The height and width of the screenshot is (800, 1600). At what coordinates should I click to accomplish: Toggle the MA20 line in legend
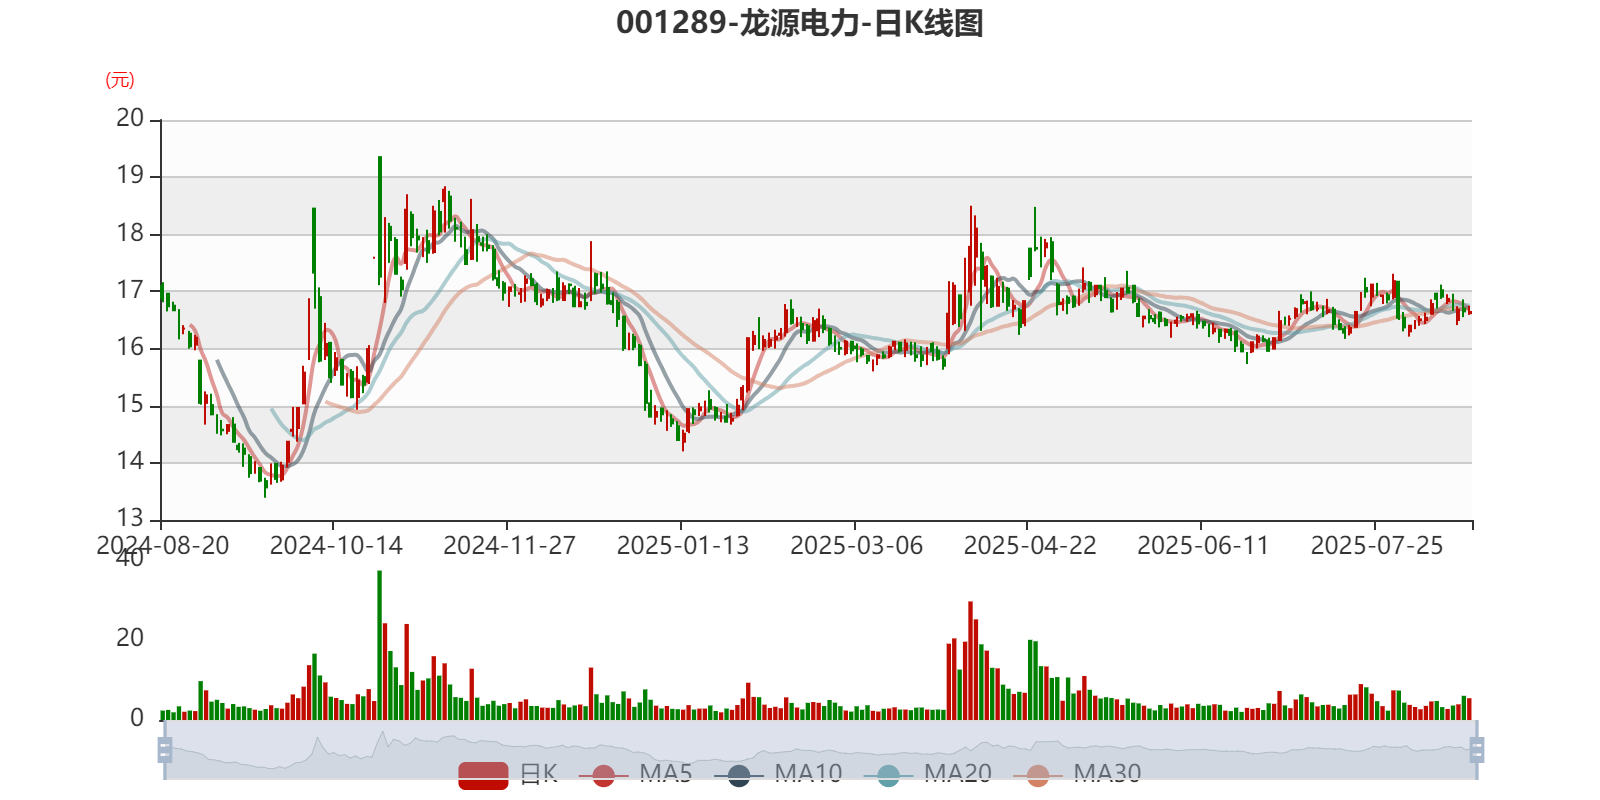928,774
